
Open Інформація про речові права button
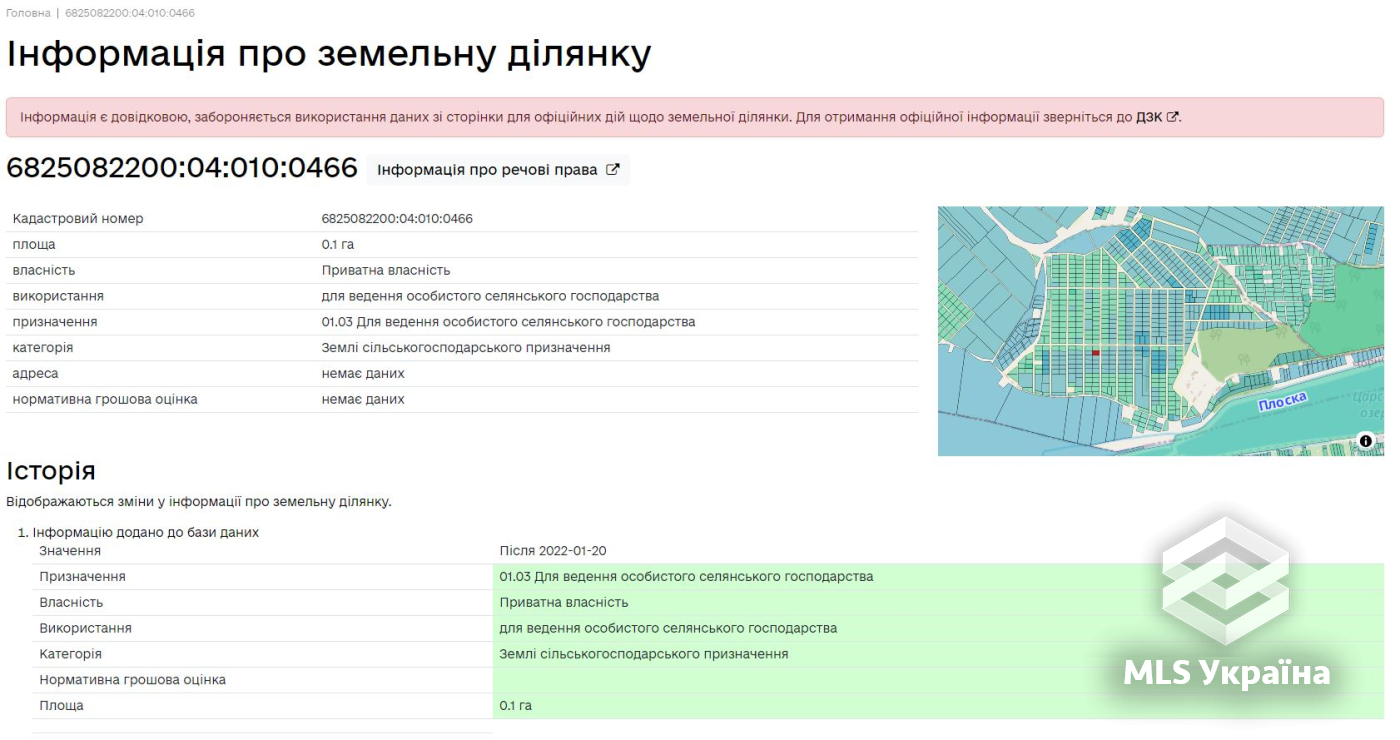(x=498, y=170)
